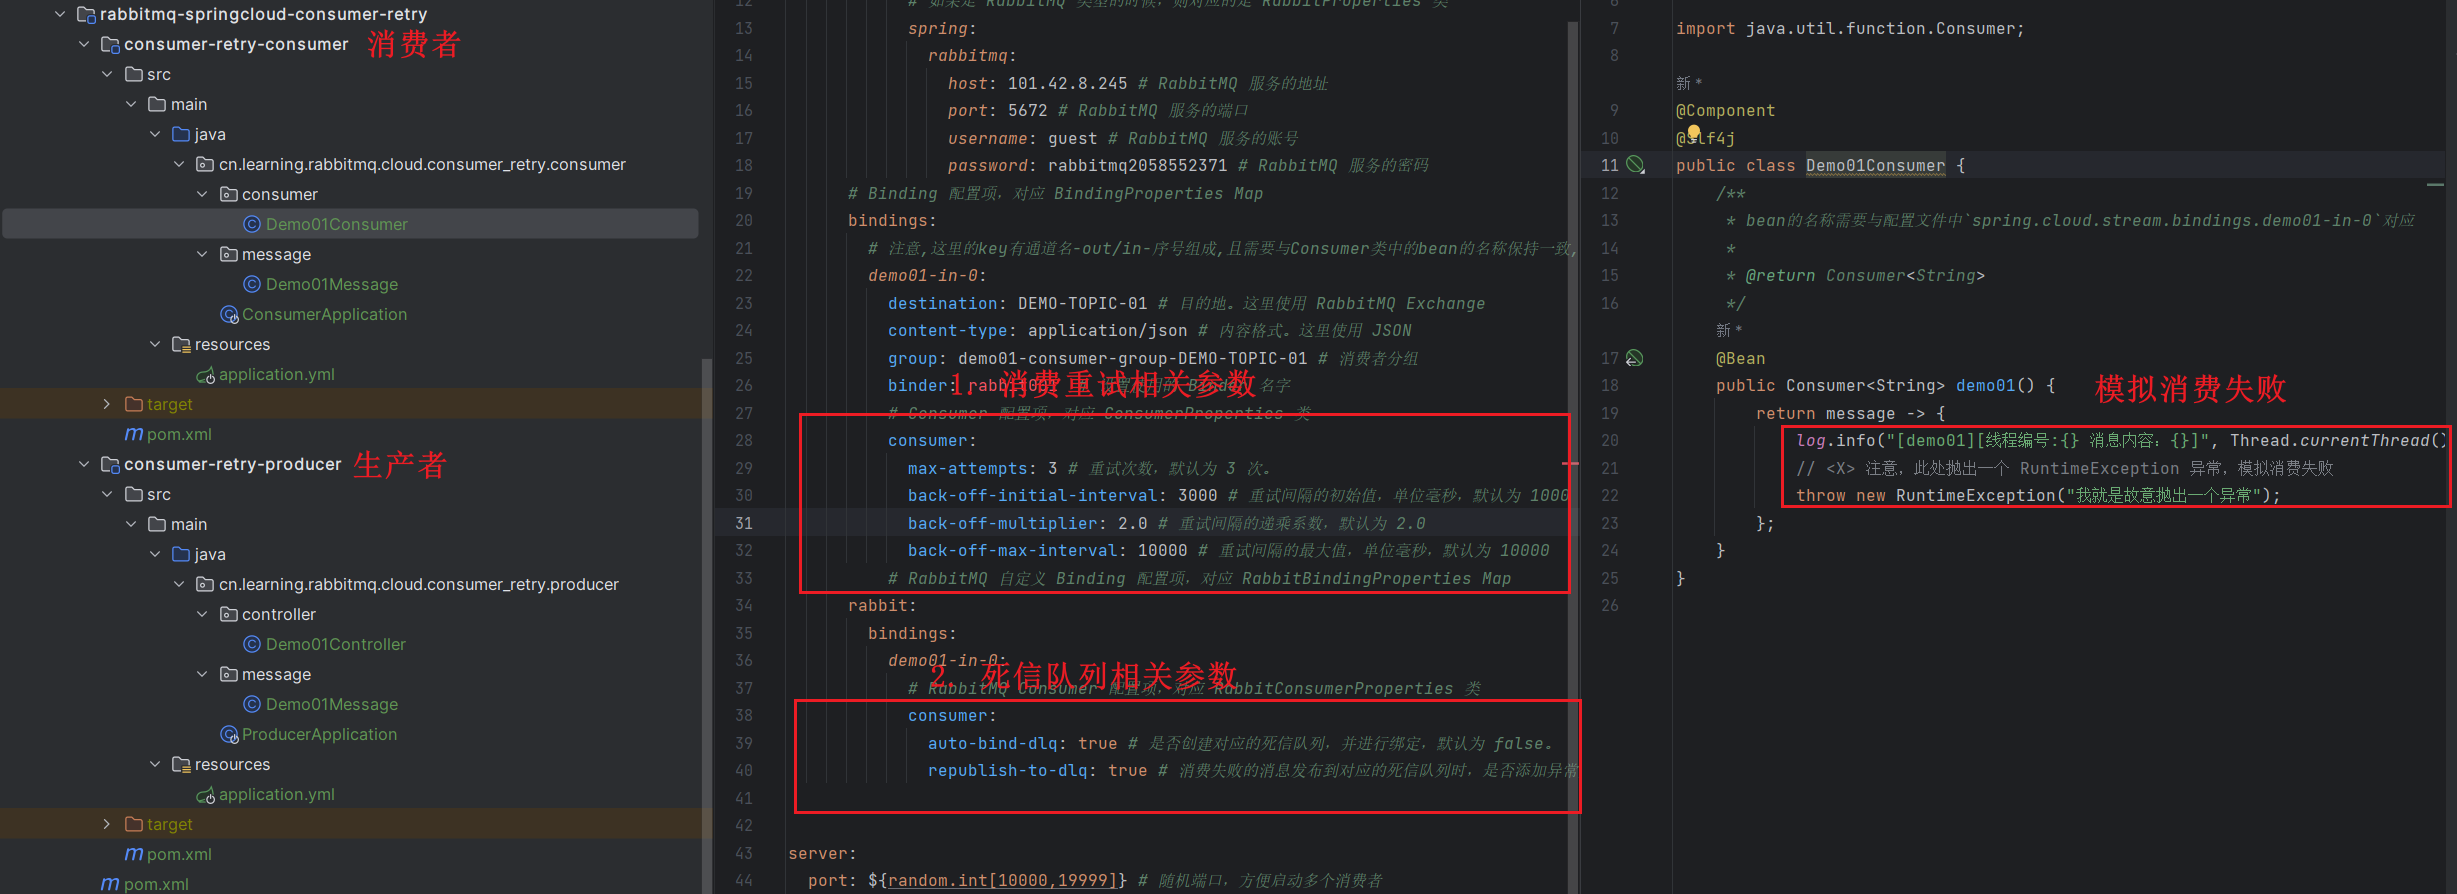2457x894 pixels.
Task: Click the destination DEMO-TOPIC-01 value
Action: 1082,303
